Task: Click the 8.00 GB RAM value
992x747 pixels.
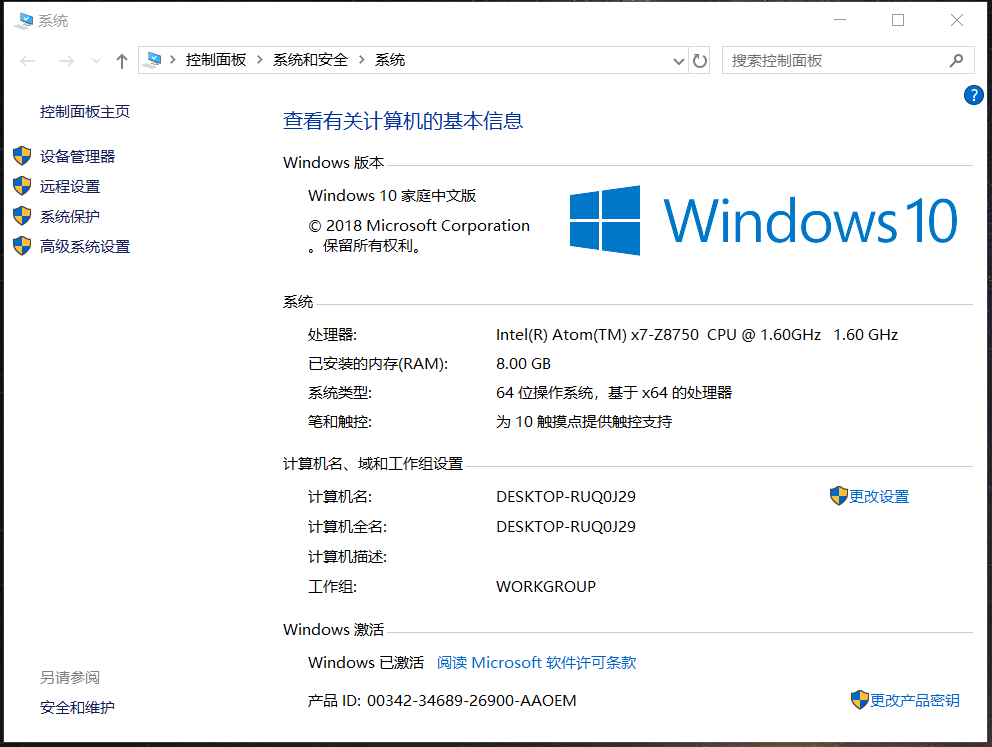Action: click(x=523, y=364)
